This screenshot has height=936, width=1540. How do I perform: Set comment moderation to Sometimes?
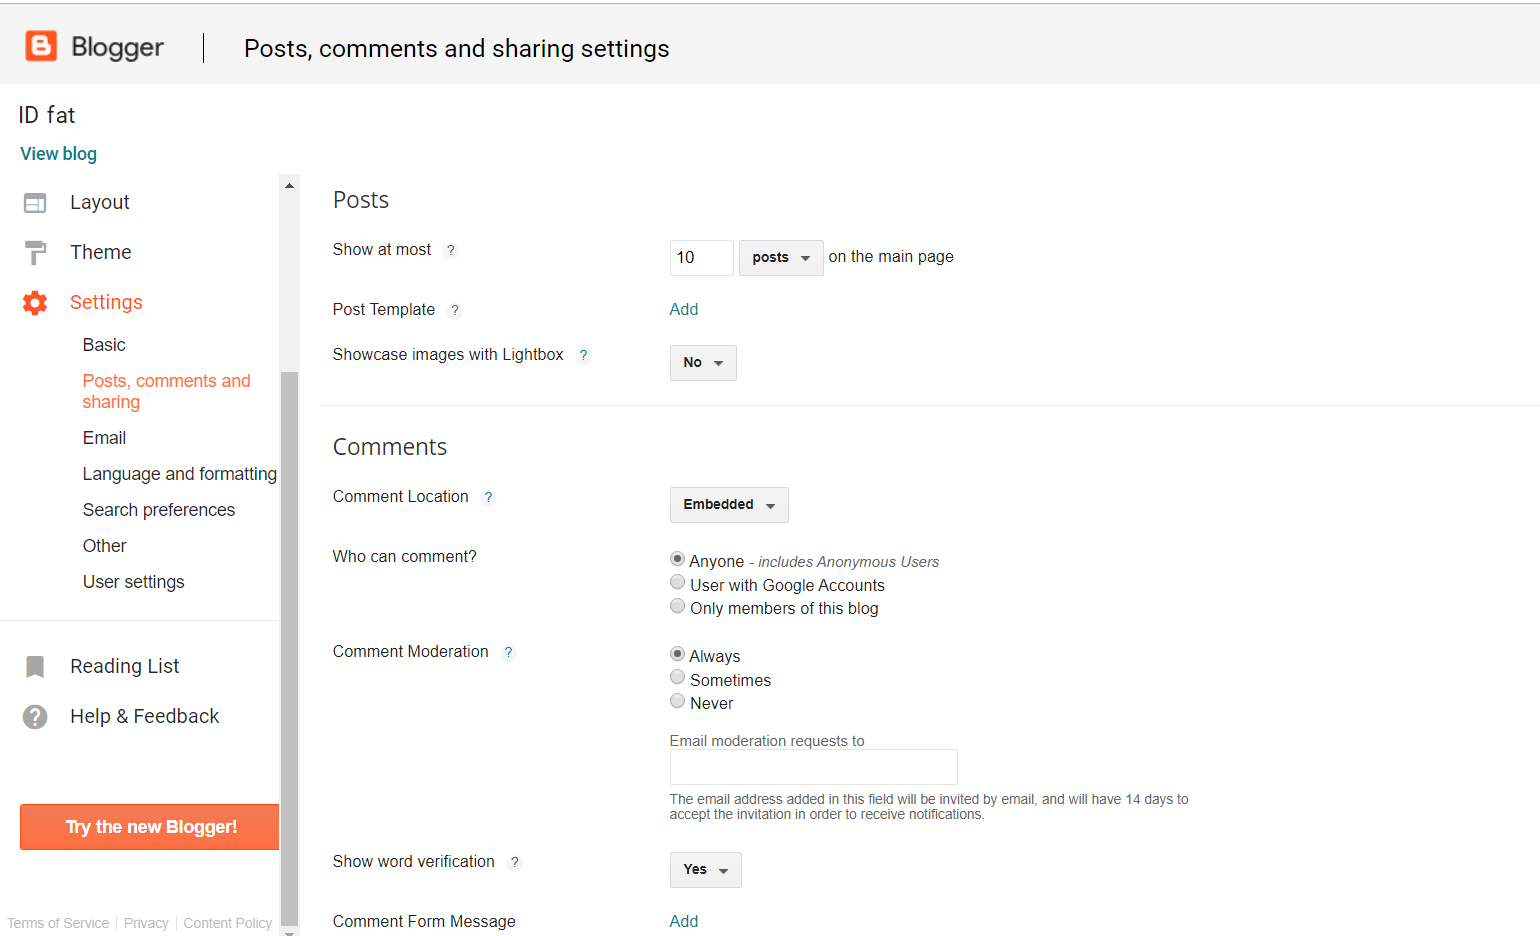(677, 678)
